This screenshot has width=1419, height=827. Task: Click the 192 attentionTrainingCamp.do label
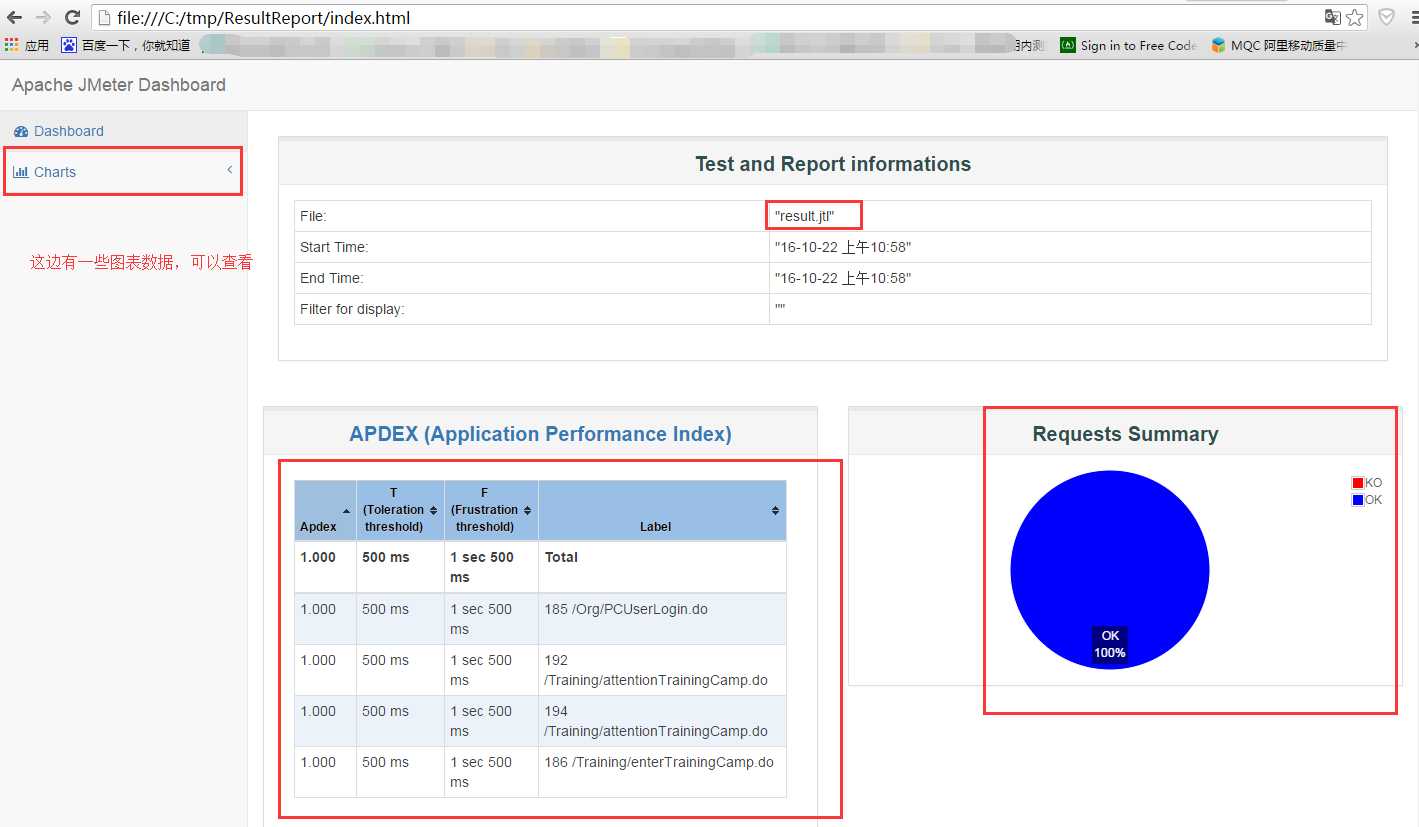tap(656, 670)
